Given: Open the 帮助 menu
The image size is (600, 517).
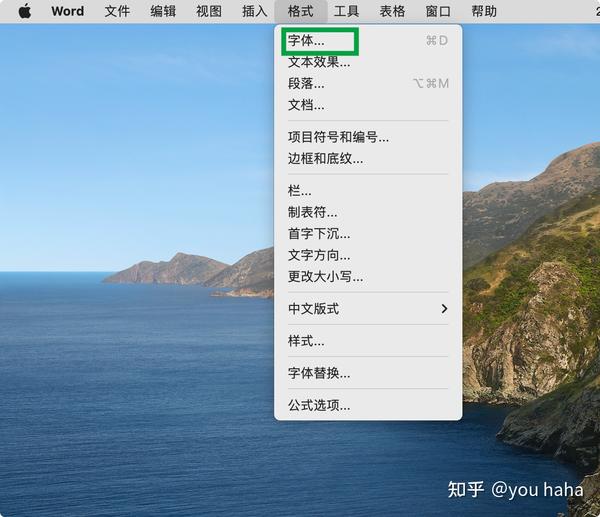Looking at the screenshot, I should (x=484, y=11).
